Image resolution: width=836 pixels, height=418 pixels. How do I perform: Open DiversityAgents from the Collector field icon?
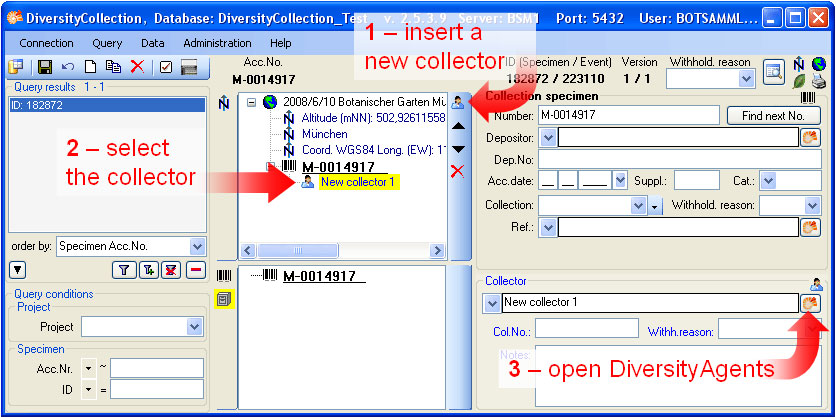coord(810,302)
